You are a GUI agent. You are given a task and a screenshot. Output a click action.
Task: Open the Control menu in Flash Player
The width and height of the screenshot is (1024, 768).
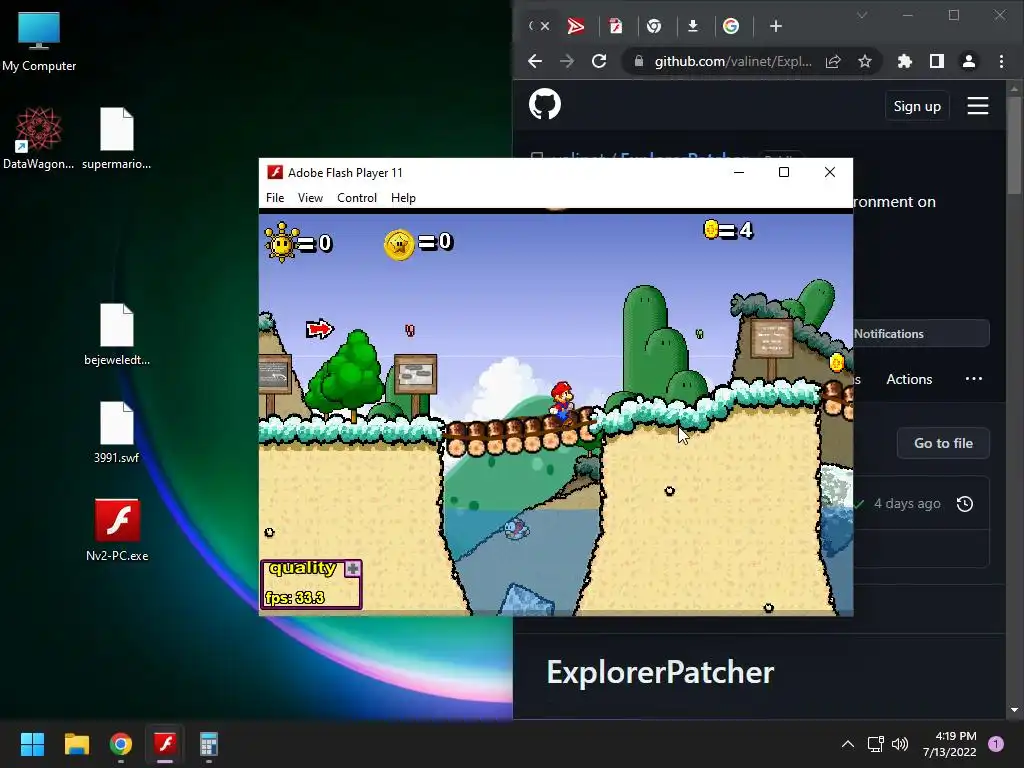point(357,198)
